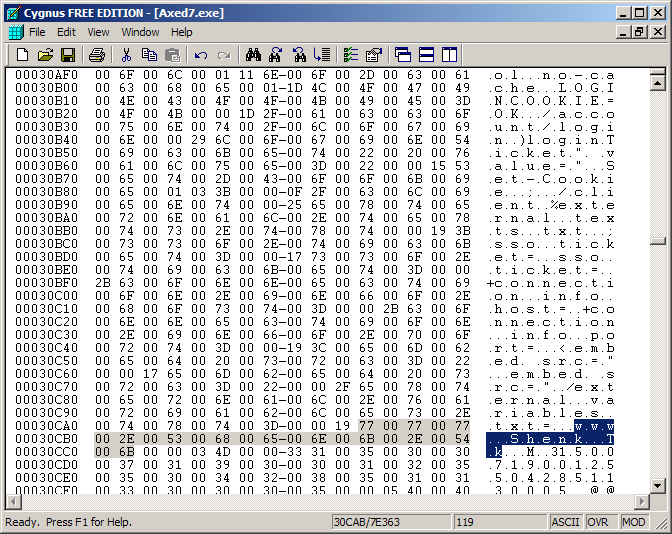
Task: Click the Redo arrow icon
Action: (x=224, y=55)
